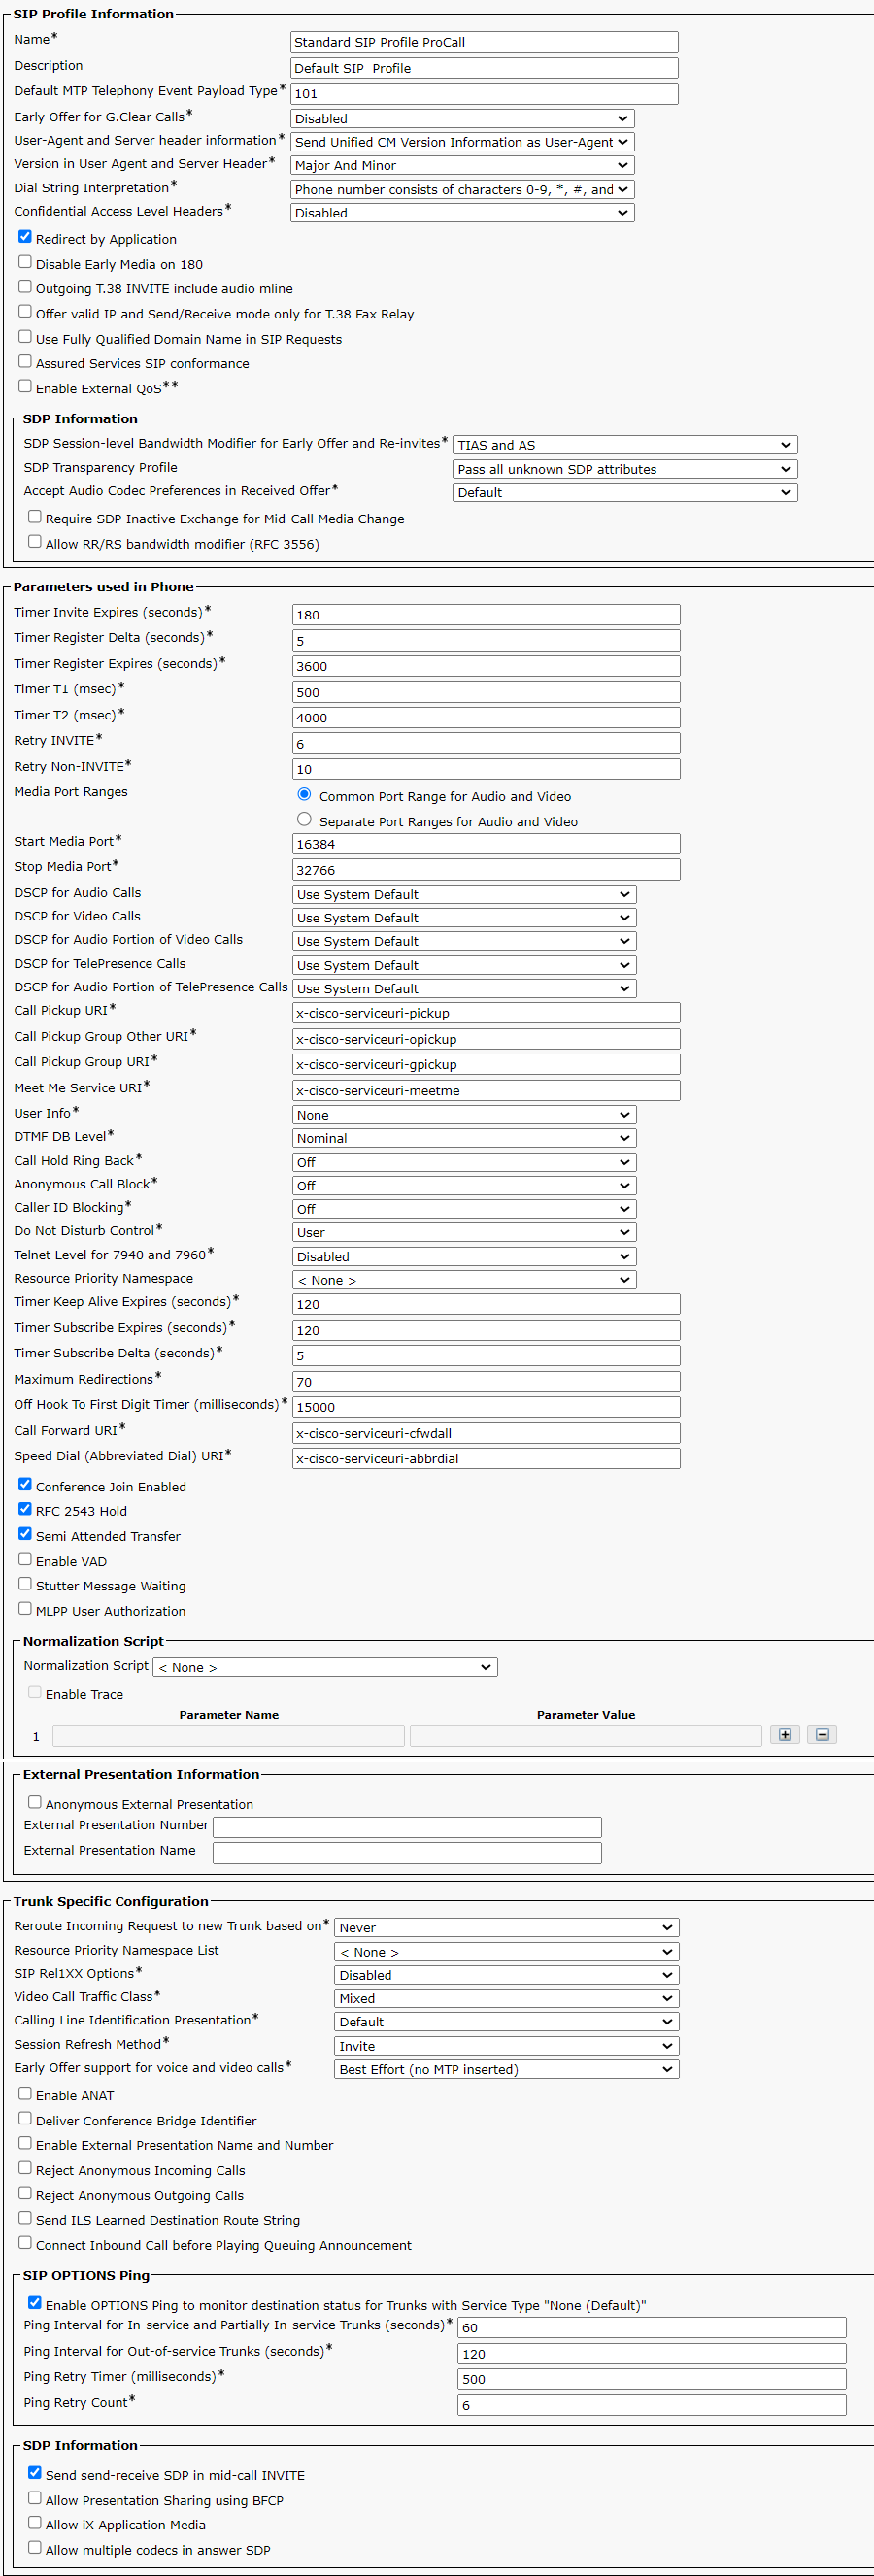The height and width of the screenshot is (2576, 874).
Task: Expand the SDP Transparency Profile dropdown
Action: [624, 469]
